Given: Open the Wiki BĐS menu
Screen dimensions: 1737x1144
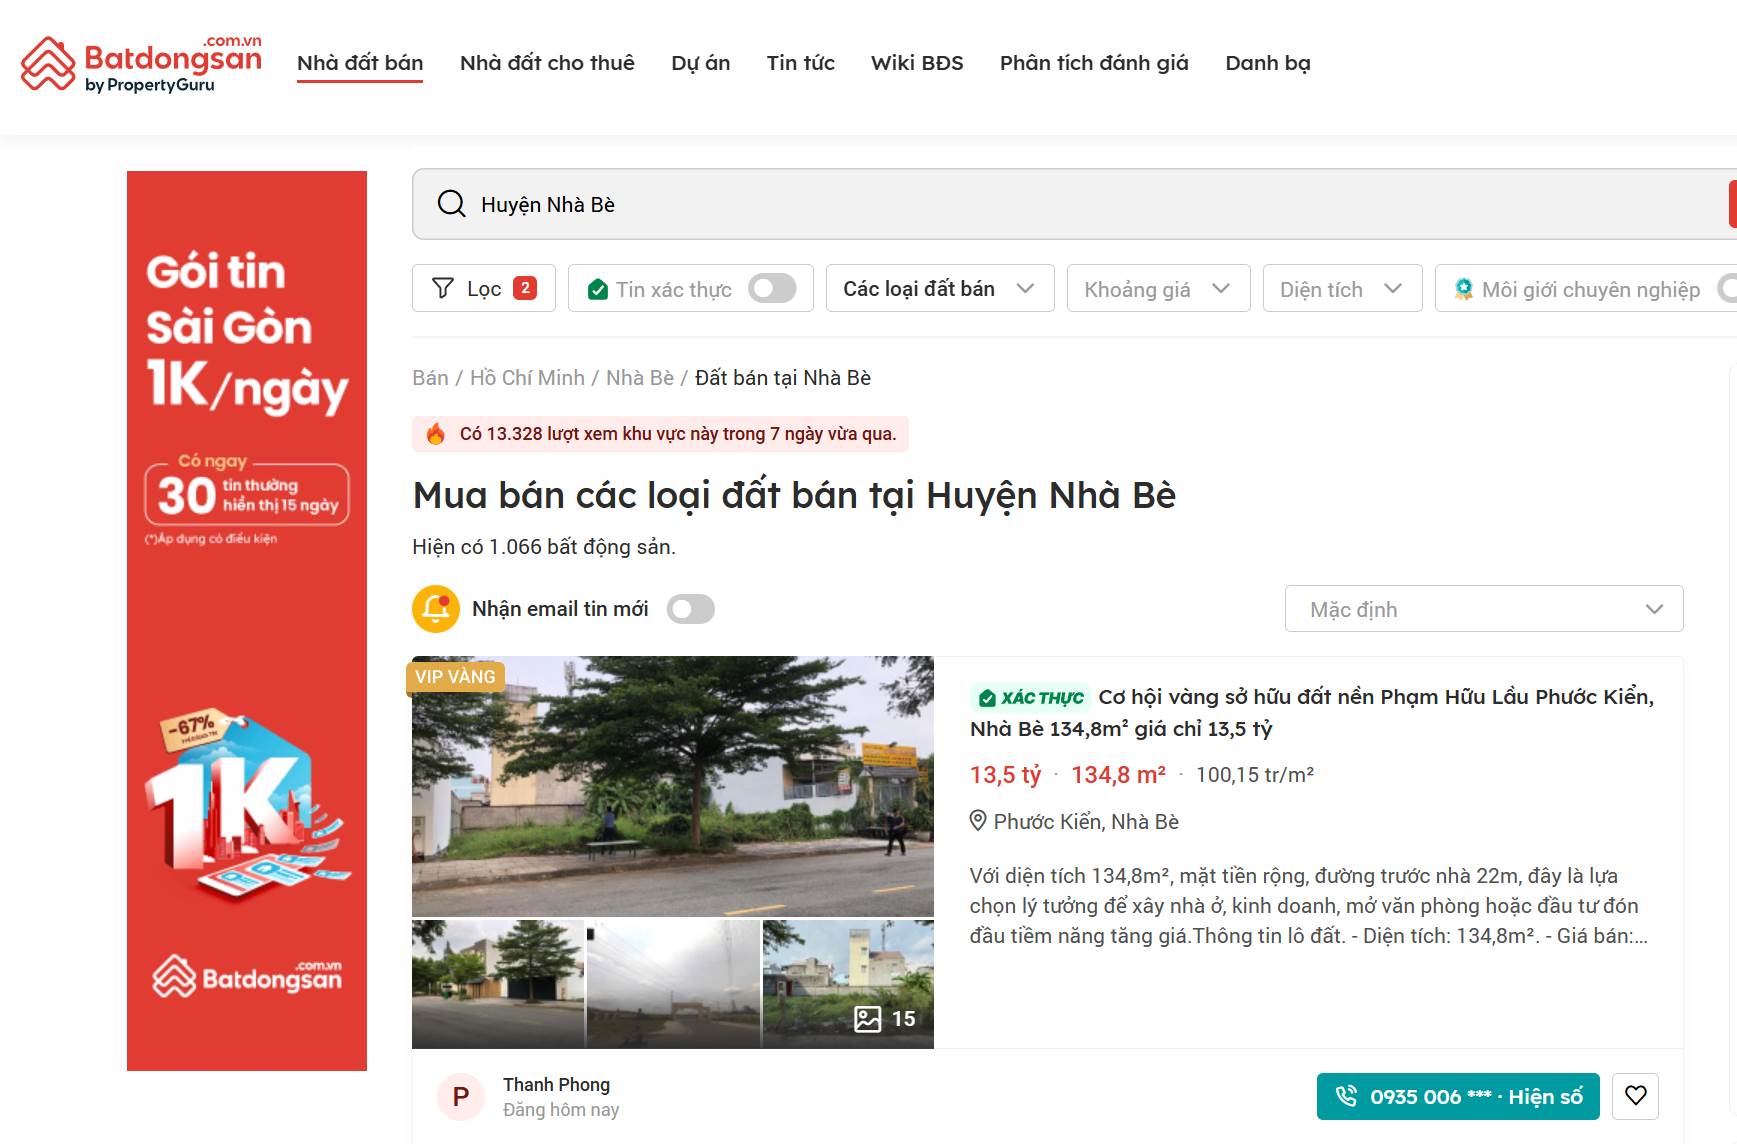Looking at the screenshot, I should pos(917,63).
